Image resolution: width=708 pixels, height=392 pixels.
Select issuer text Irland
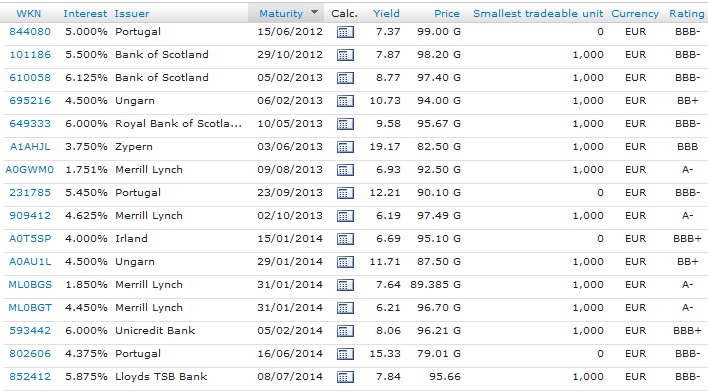pos(131,238)
